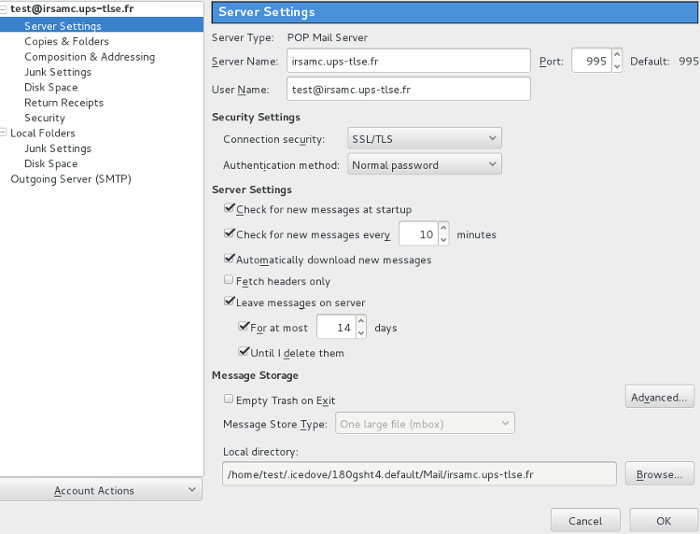Uncheck Leave messages on server
The width and height of the screenshot is (700, 534).
(230, 303)
